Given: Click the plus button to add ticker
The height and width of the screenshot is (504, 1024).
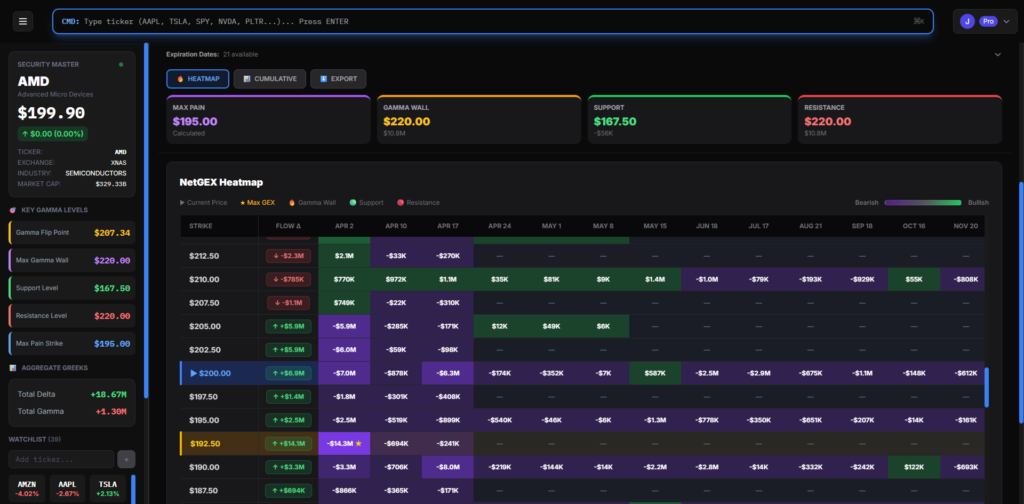Looking at the screenshot, I should point(126,459).
